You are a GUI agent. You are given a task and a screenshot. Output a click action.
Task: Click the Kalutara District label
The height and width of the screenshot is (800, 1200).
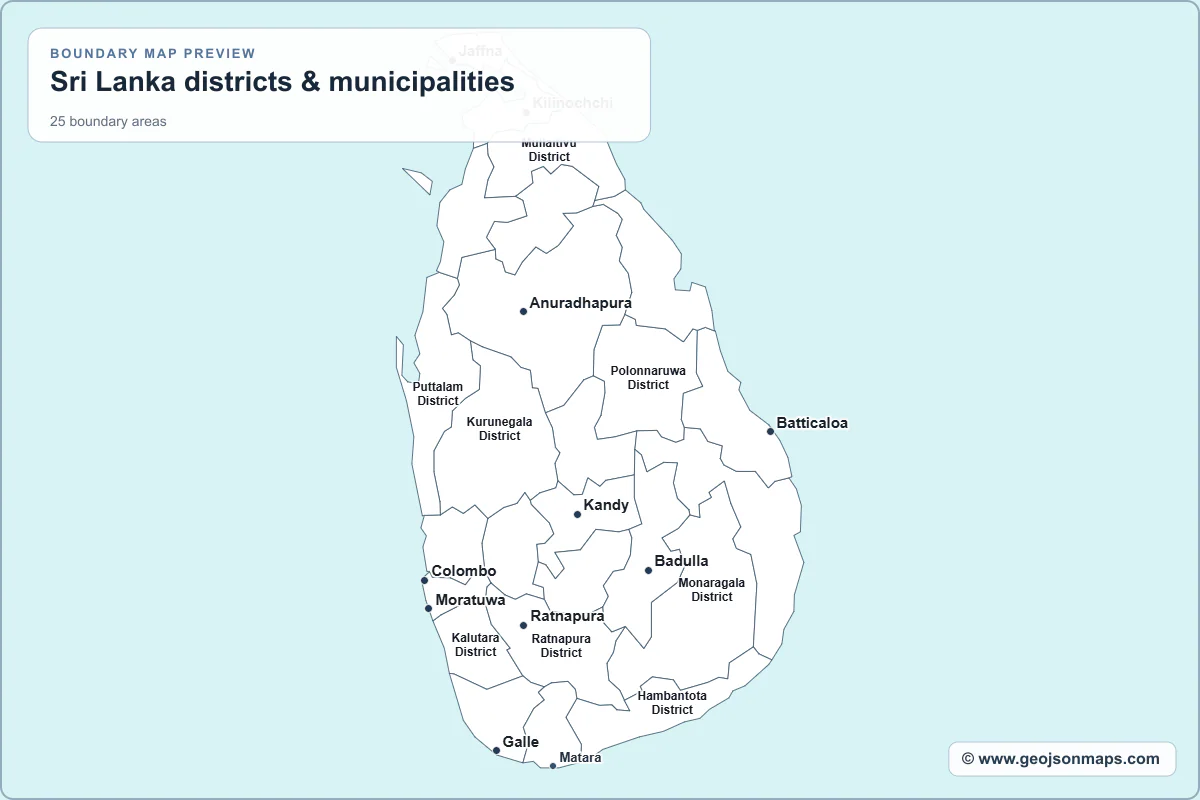pos(476,645)
